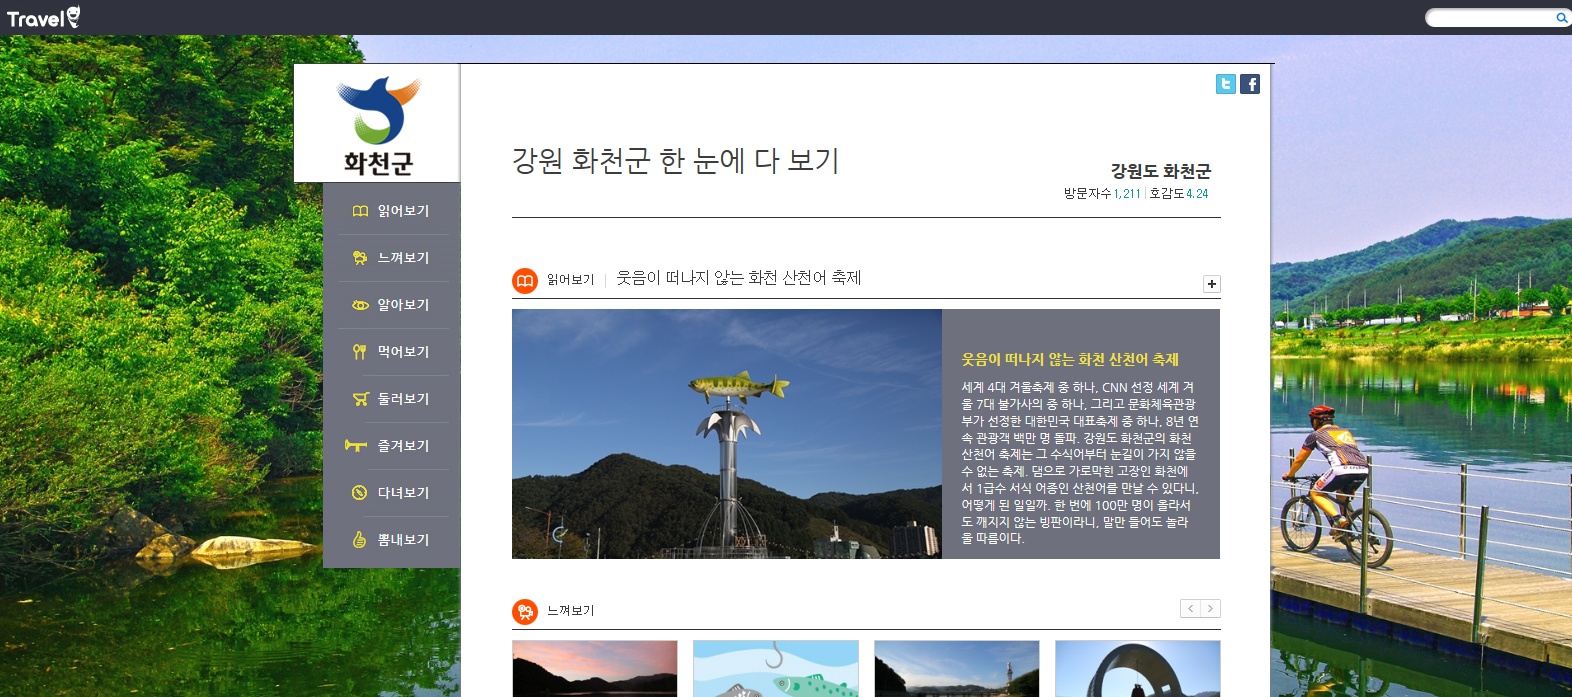Click the orange 느껴보기 camera icon

click(x=525, y=612)
